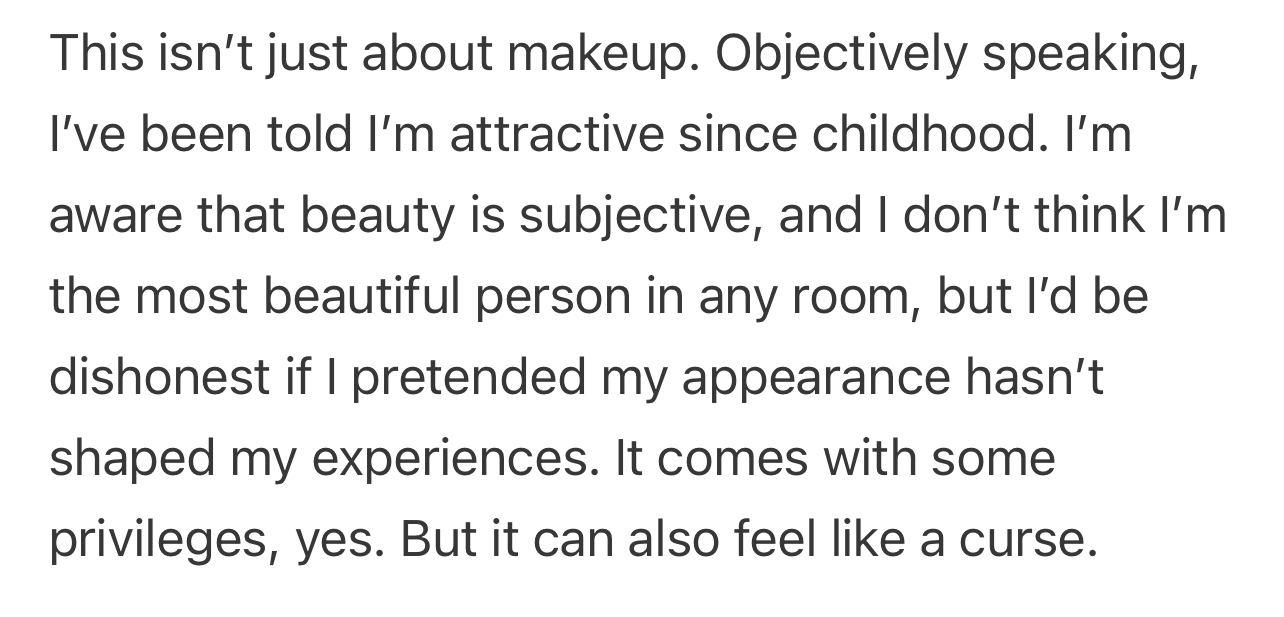
Task: Click the word "speaking" in first line
Action: [1089, 56]
